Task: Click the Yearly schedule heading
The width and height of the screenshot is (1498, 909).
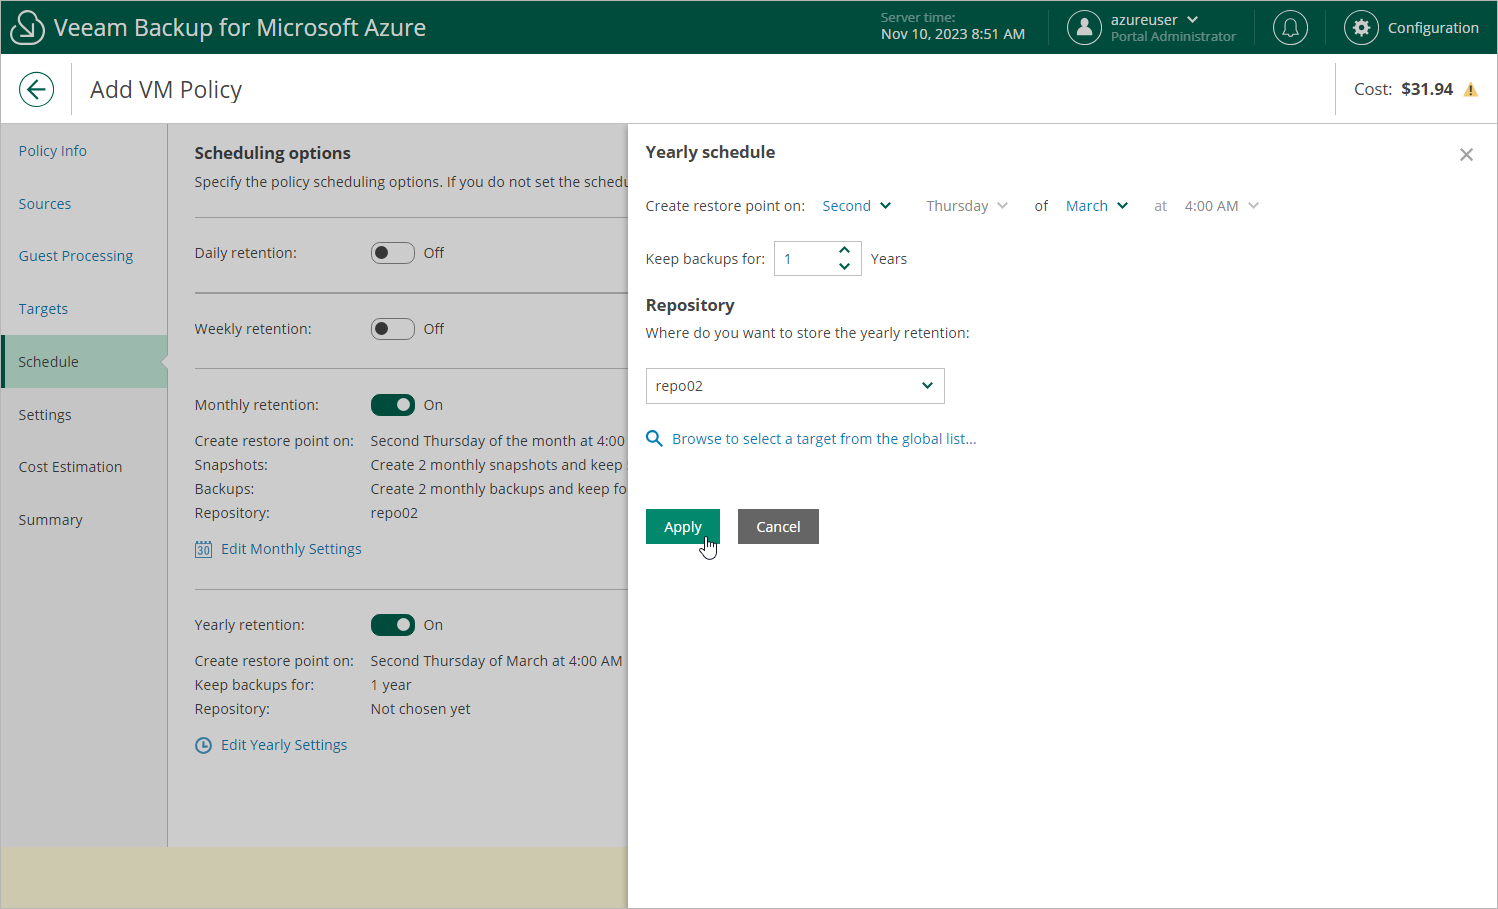Action: click(710, 152)
